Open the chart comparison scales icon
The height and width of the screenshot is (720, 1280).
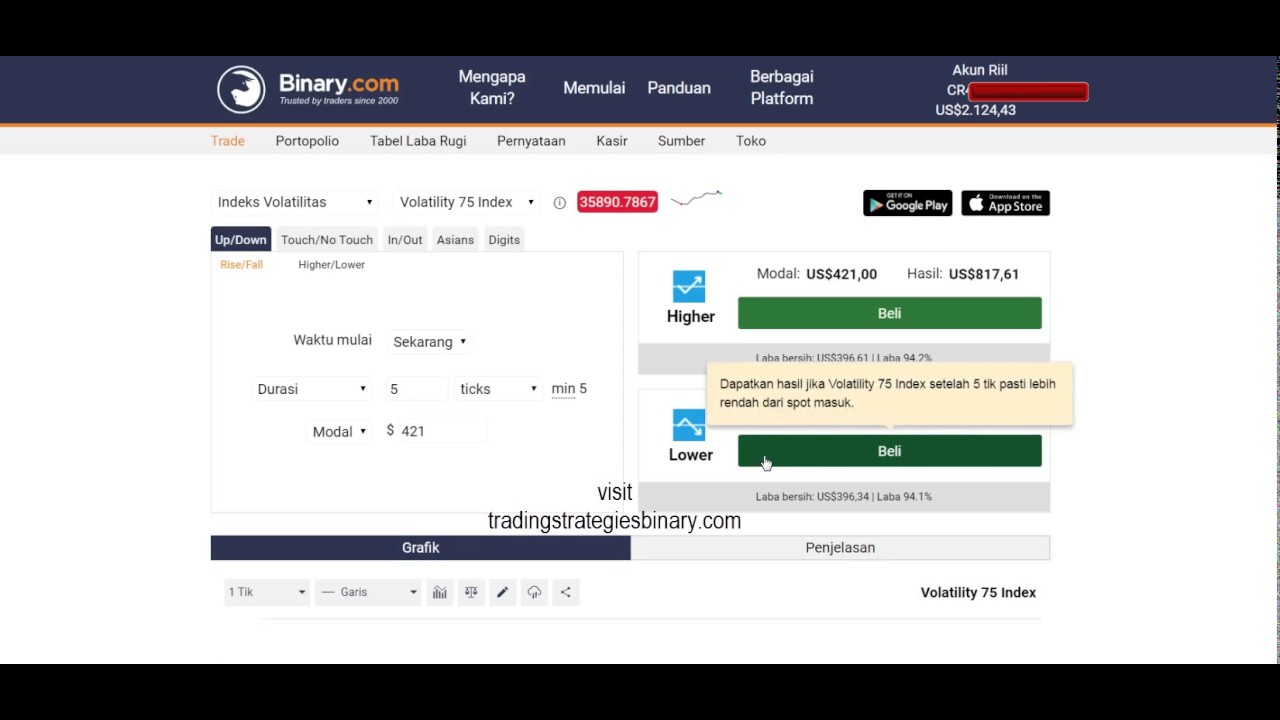[x=471, y=592]
